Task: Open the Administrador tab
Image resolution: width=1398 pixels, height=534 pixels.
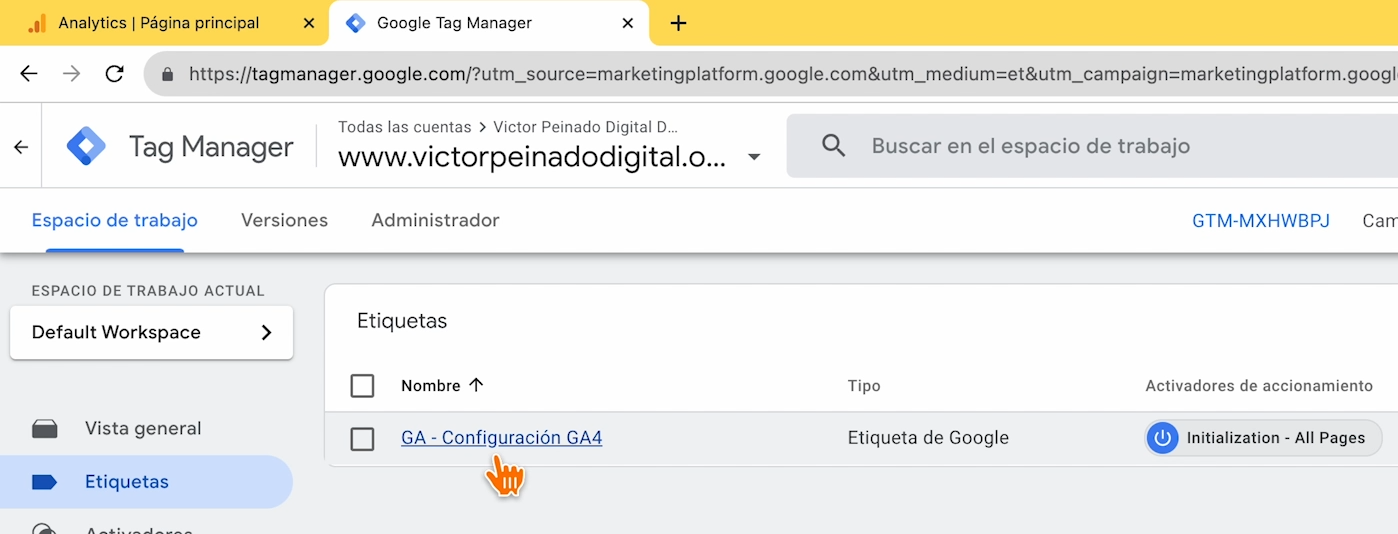Action: click(435, 220)
